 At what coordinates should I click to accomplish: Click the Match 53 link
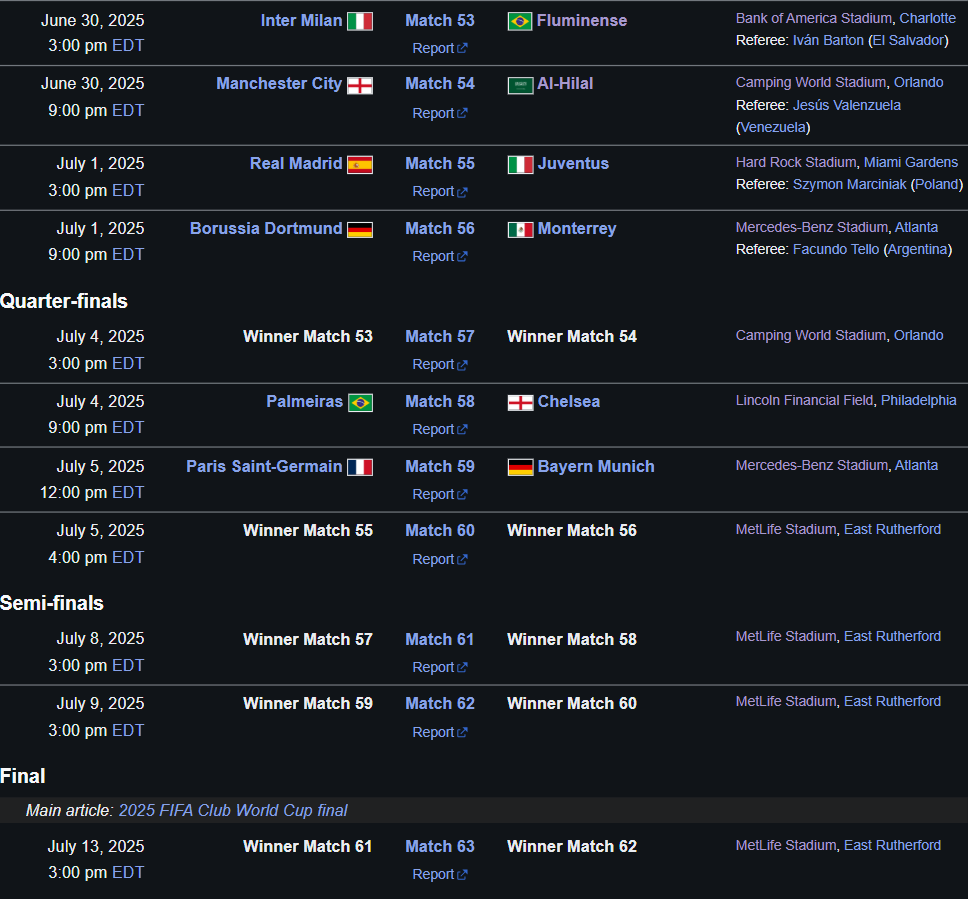tap(440, 20)
